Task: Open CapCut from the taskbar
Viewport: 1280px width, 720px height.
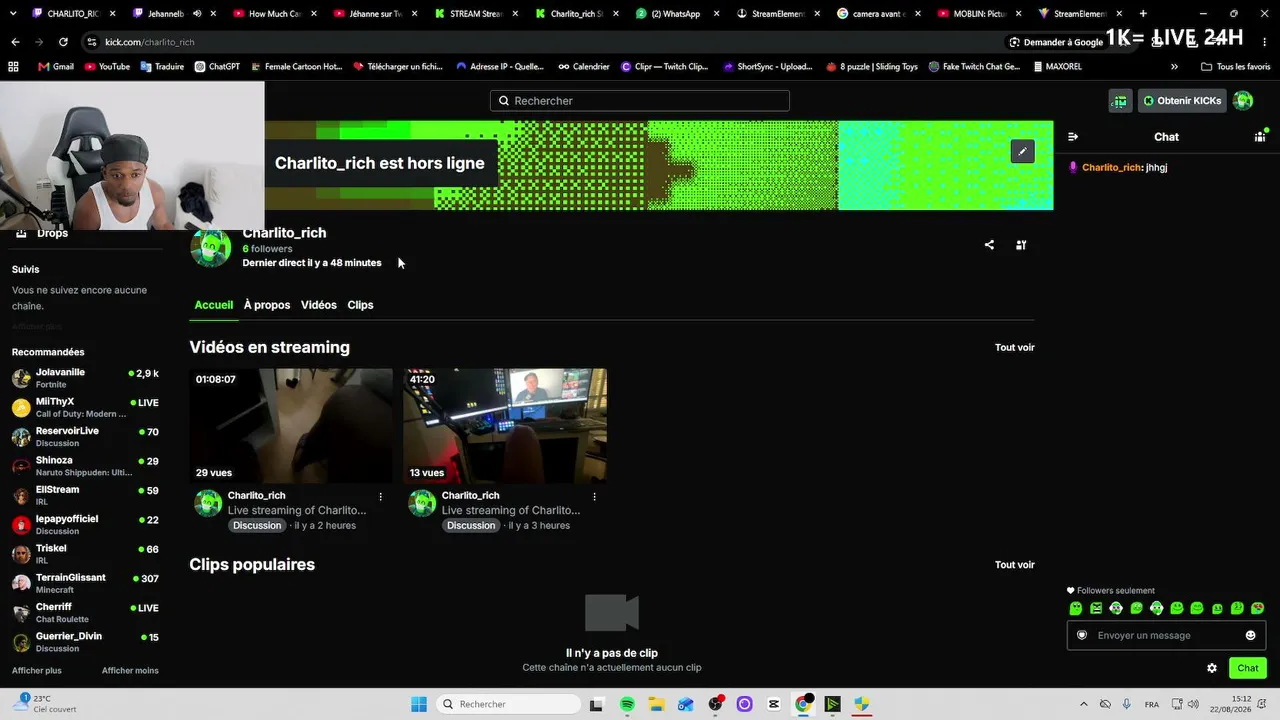Action: 774,704
